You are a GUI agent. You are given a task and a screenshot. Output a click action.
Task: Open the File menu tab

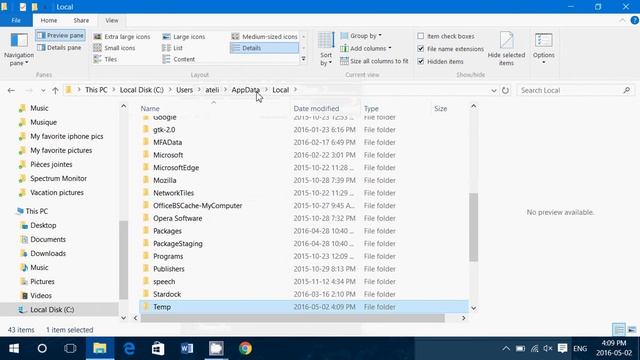point(16,20)
